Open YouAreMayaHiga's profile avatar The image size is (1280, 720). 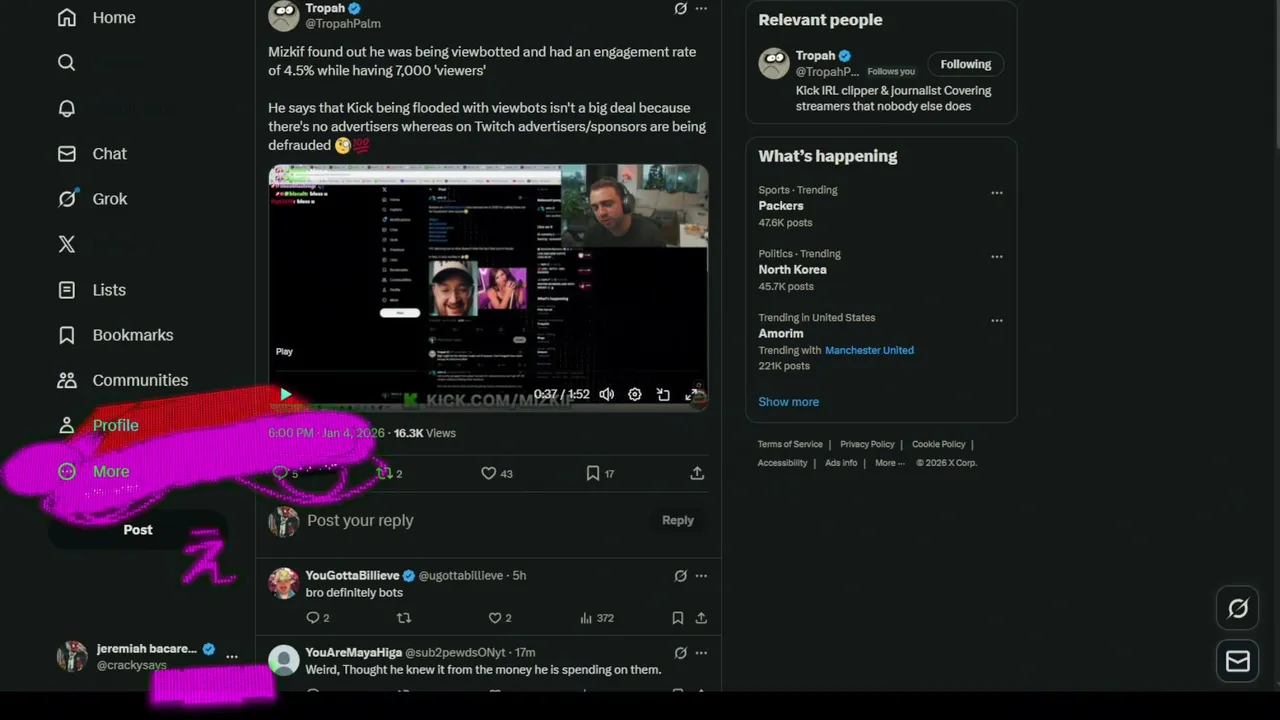click(x=284, y=661)
